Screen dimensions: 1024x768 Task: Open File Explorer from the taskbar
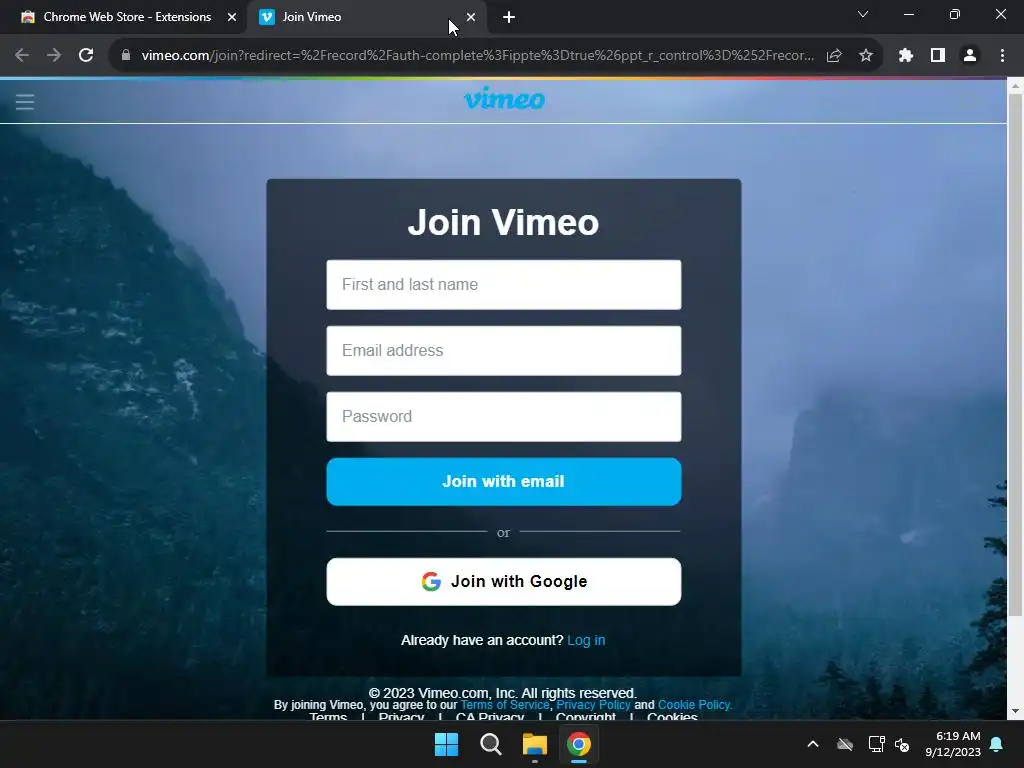(x=534, y=744)
